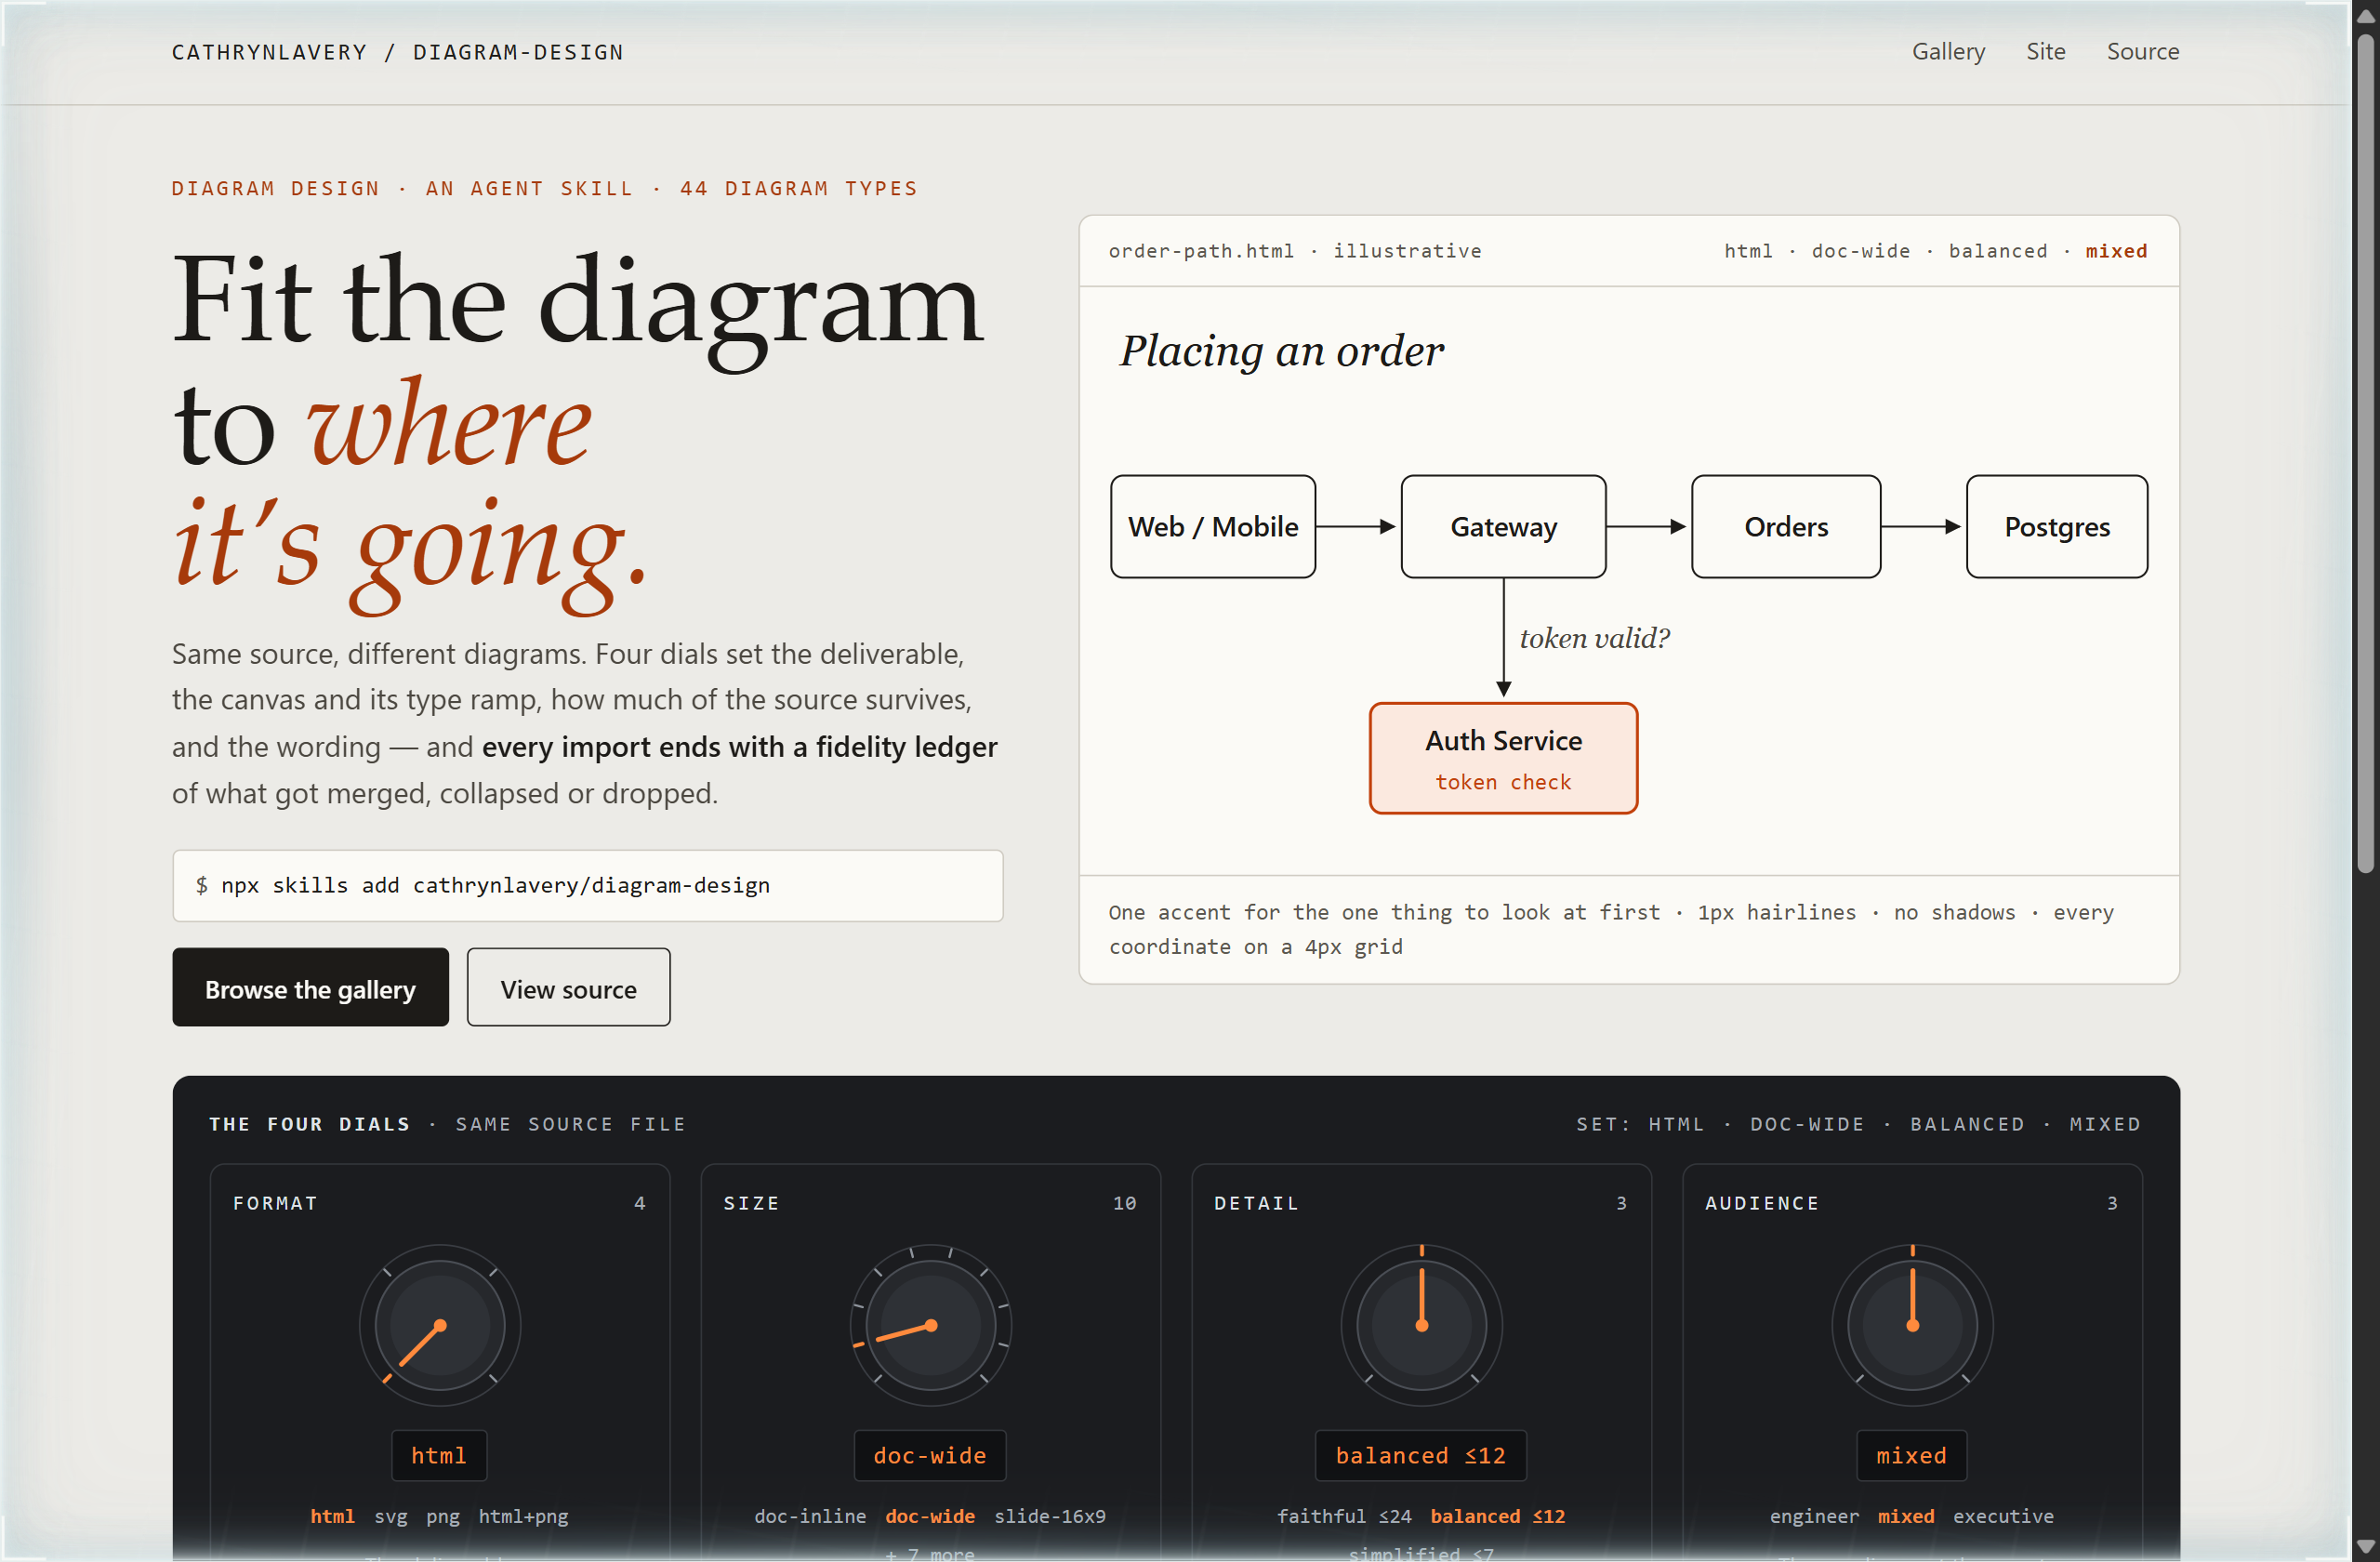Click the page vertical scrollbar thumb
2380x1562 pixels.
coord(2365,455)
